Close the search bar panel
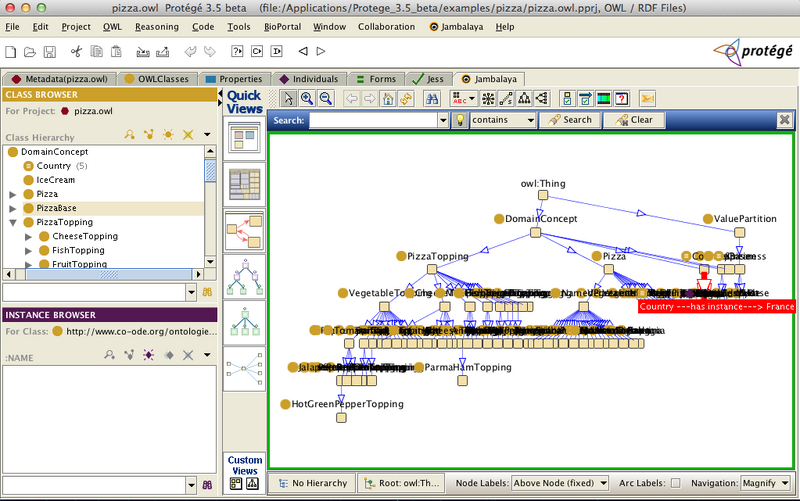 pyautogui.click(x=785, y=120)
